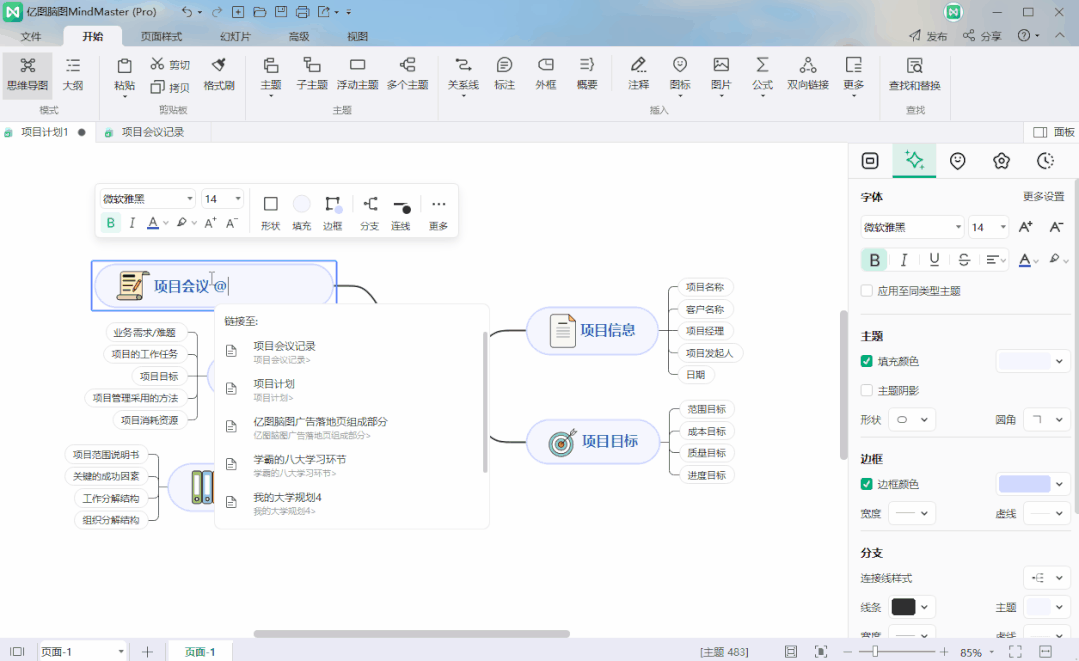Select 项目计划 in link suggestions

351,389
